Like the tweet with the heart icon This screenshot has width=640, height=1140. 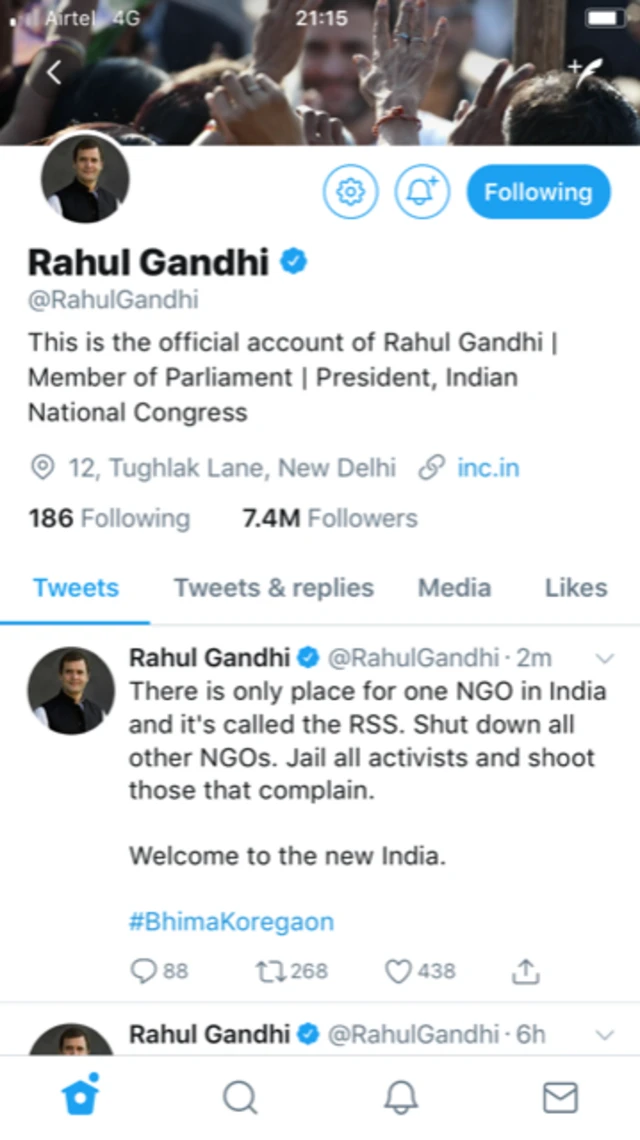(399, 970)
